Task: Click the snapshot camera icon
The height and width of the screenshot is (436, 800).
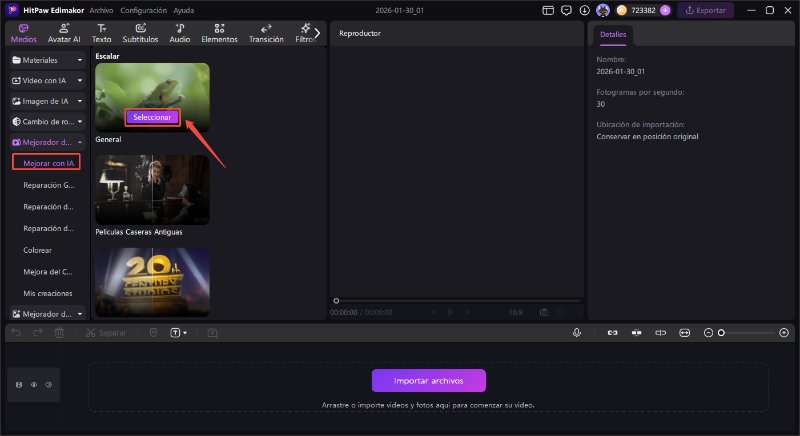Action: [x=544, y=312]
